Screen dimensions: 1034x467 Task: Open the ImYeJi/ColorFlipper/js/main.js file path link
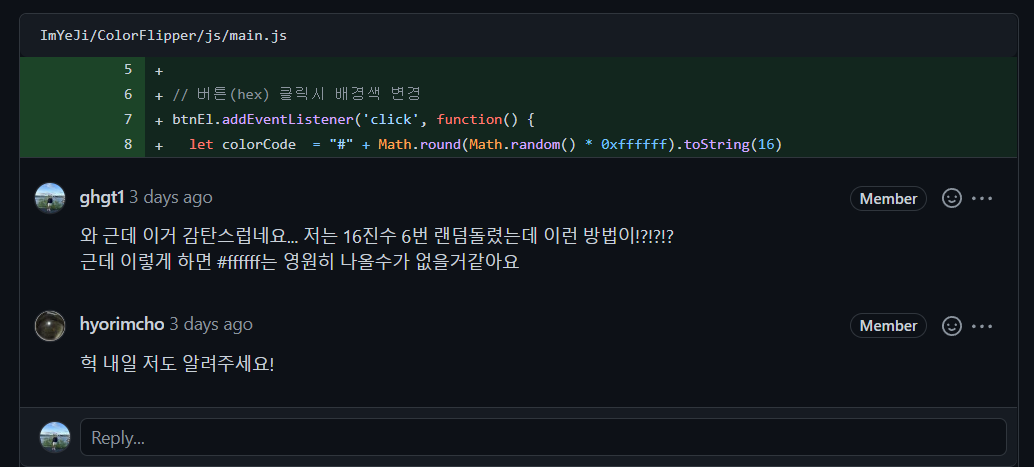point(163,36)
